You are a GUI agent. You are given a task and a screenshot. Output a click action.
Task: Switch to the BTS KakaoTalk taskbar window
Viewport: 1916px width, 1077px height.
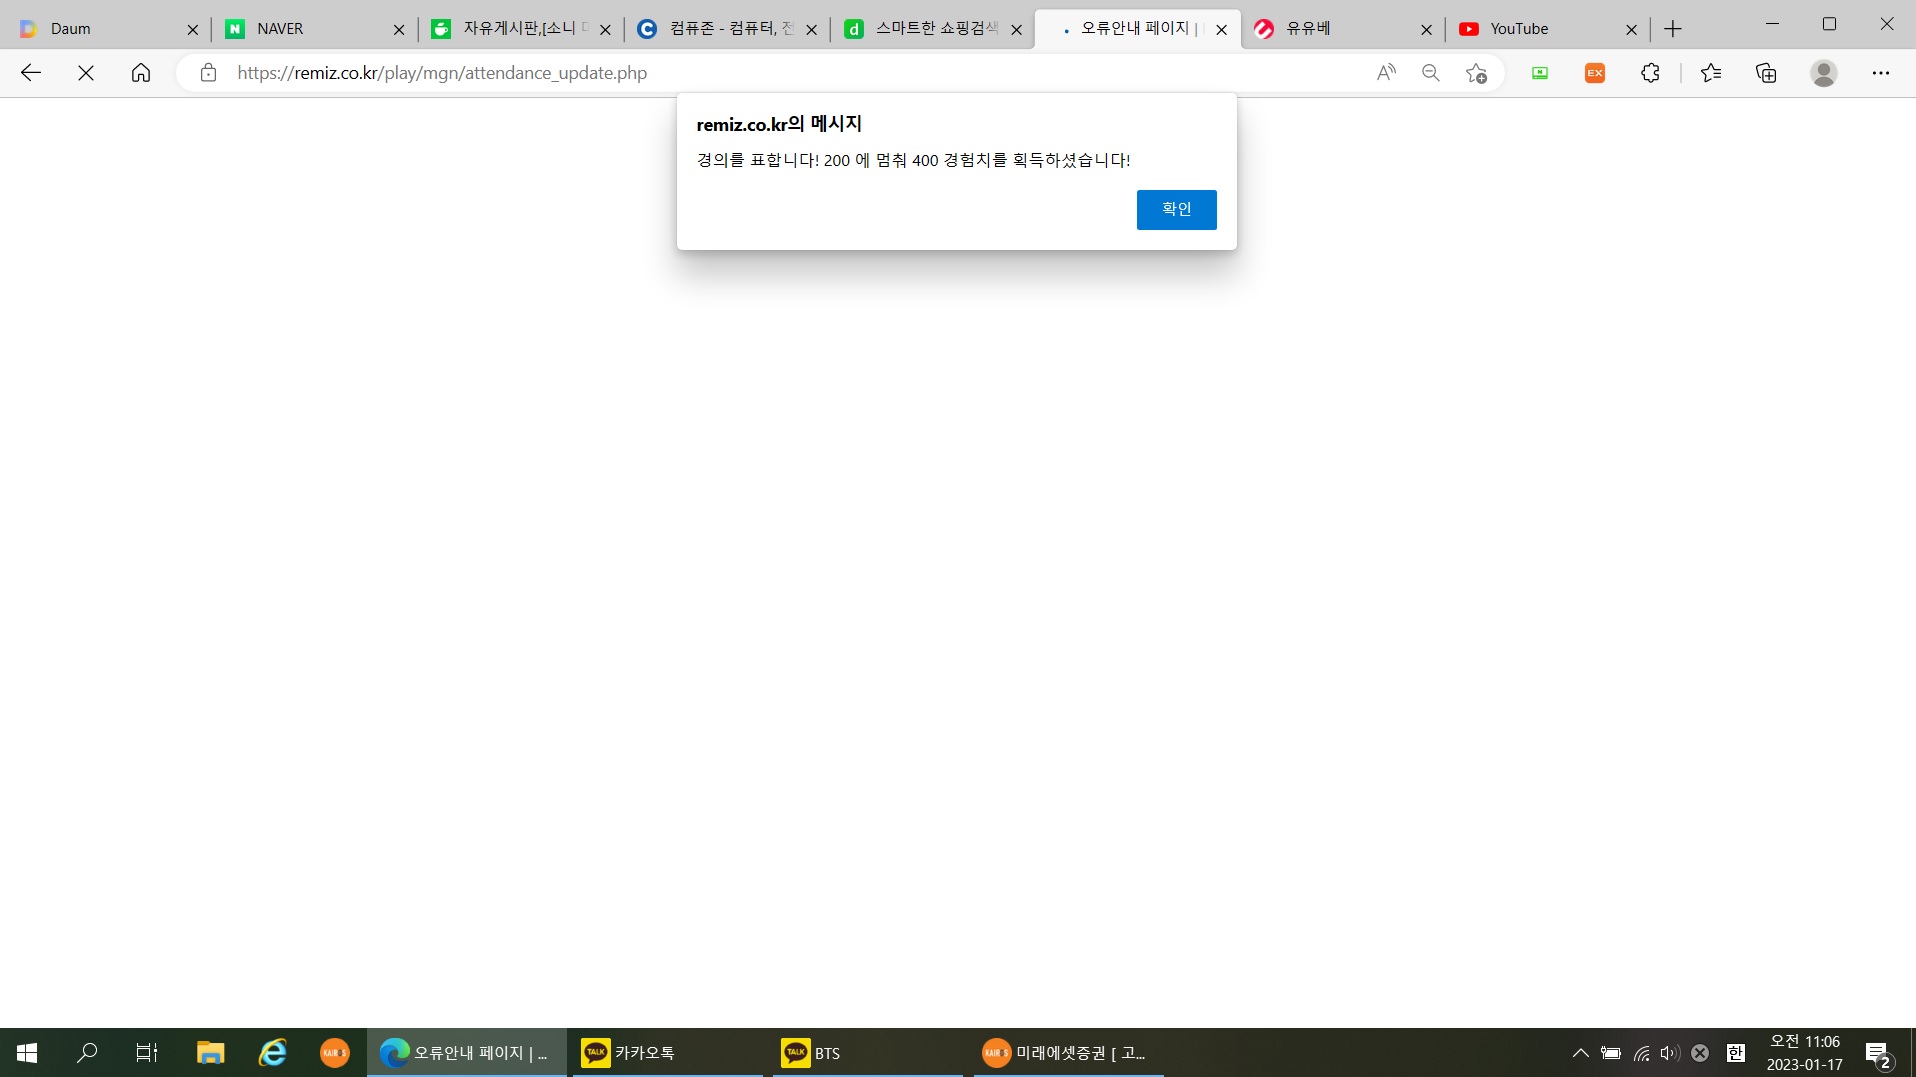point(868,1052)
